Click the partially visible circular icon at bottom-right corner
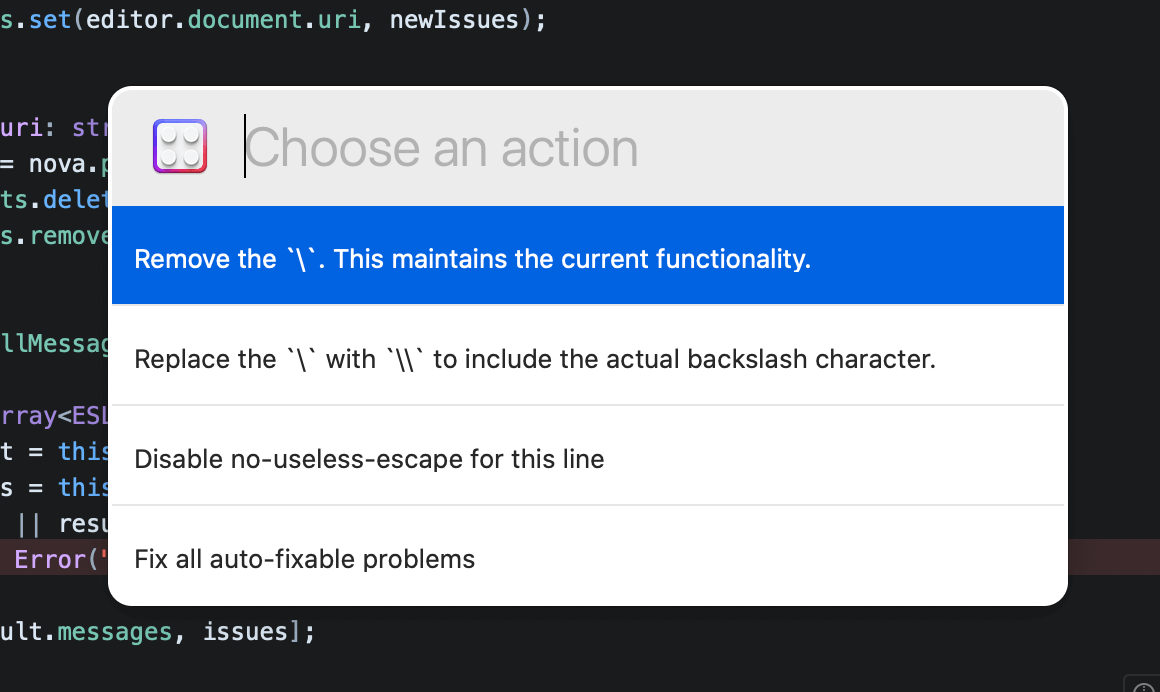The image size is (1160, 692). 1144,685
